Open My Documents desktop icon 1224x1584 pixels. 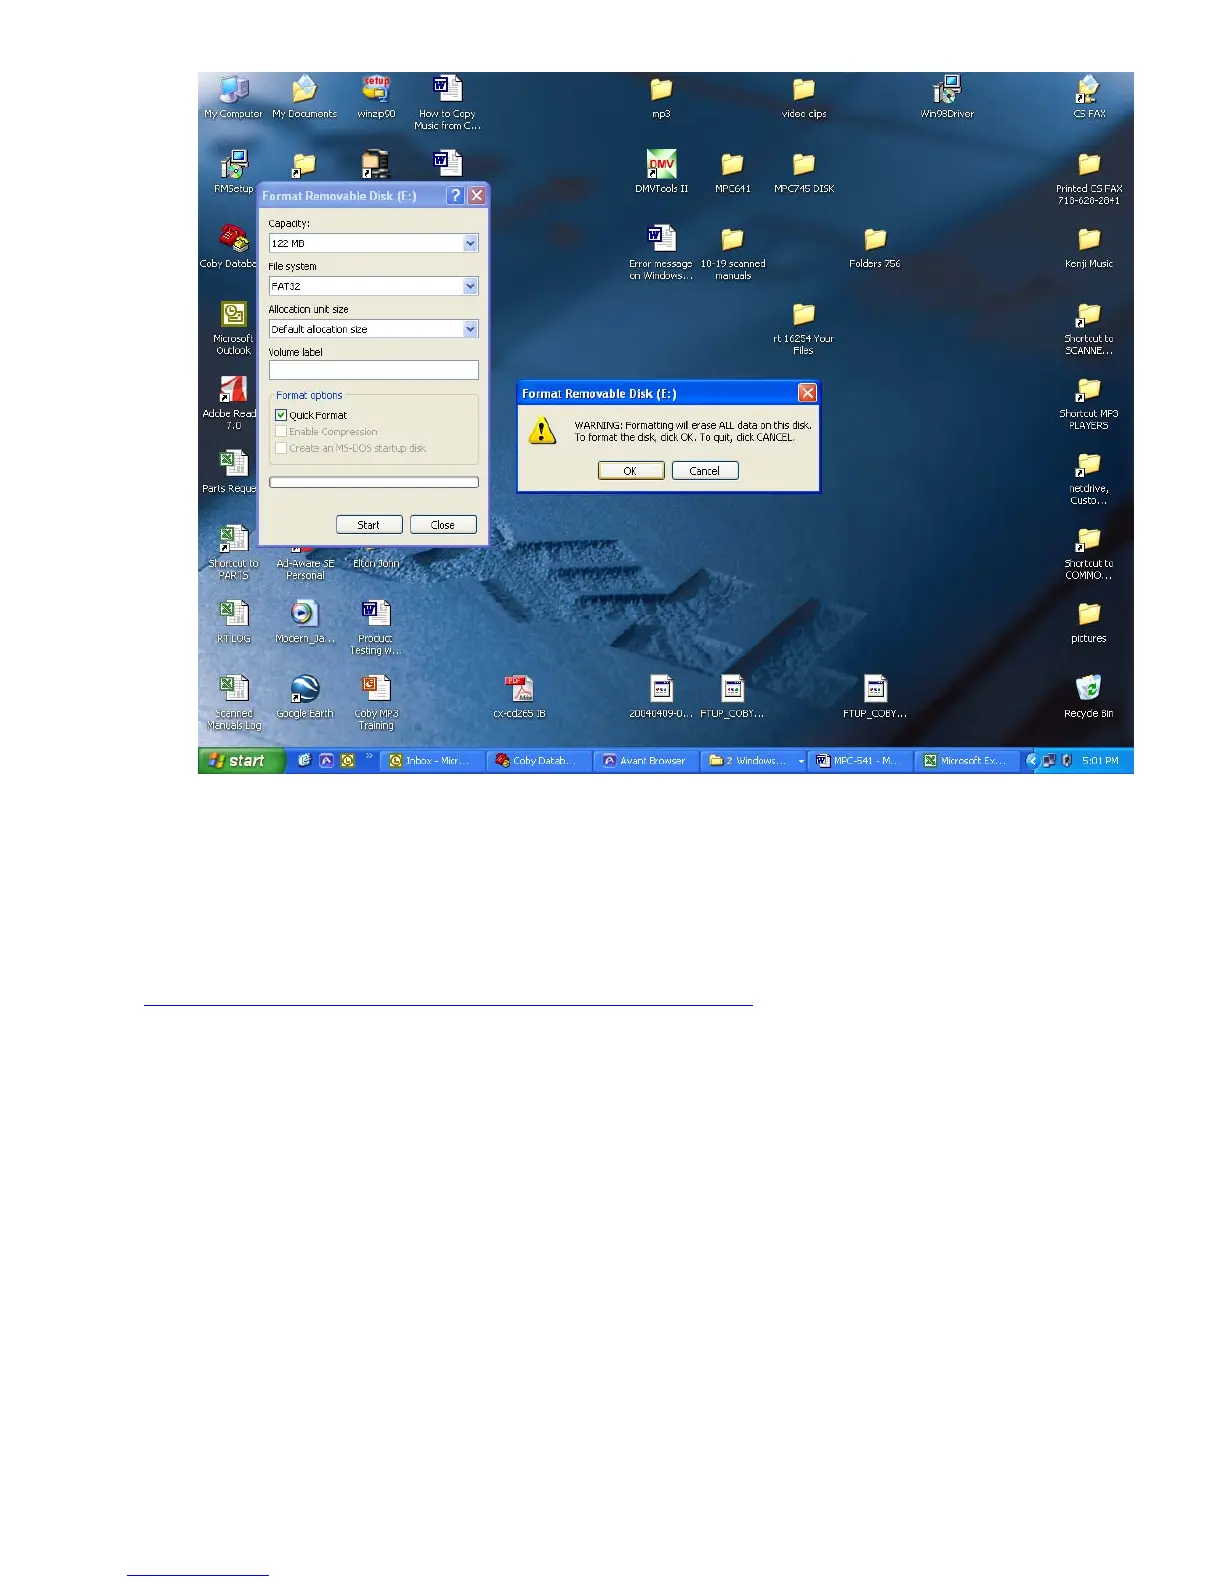[x=304, y=98]
